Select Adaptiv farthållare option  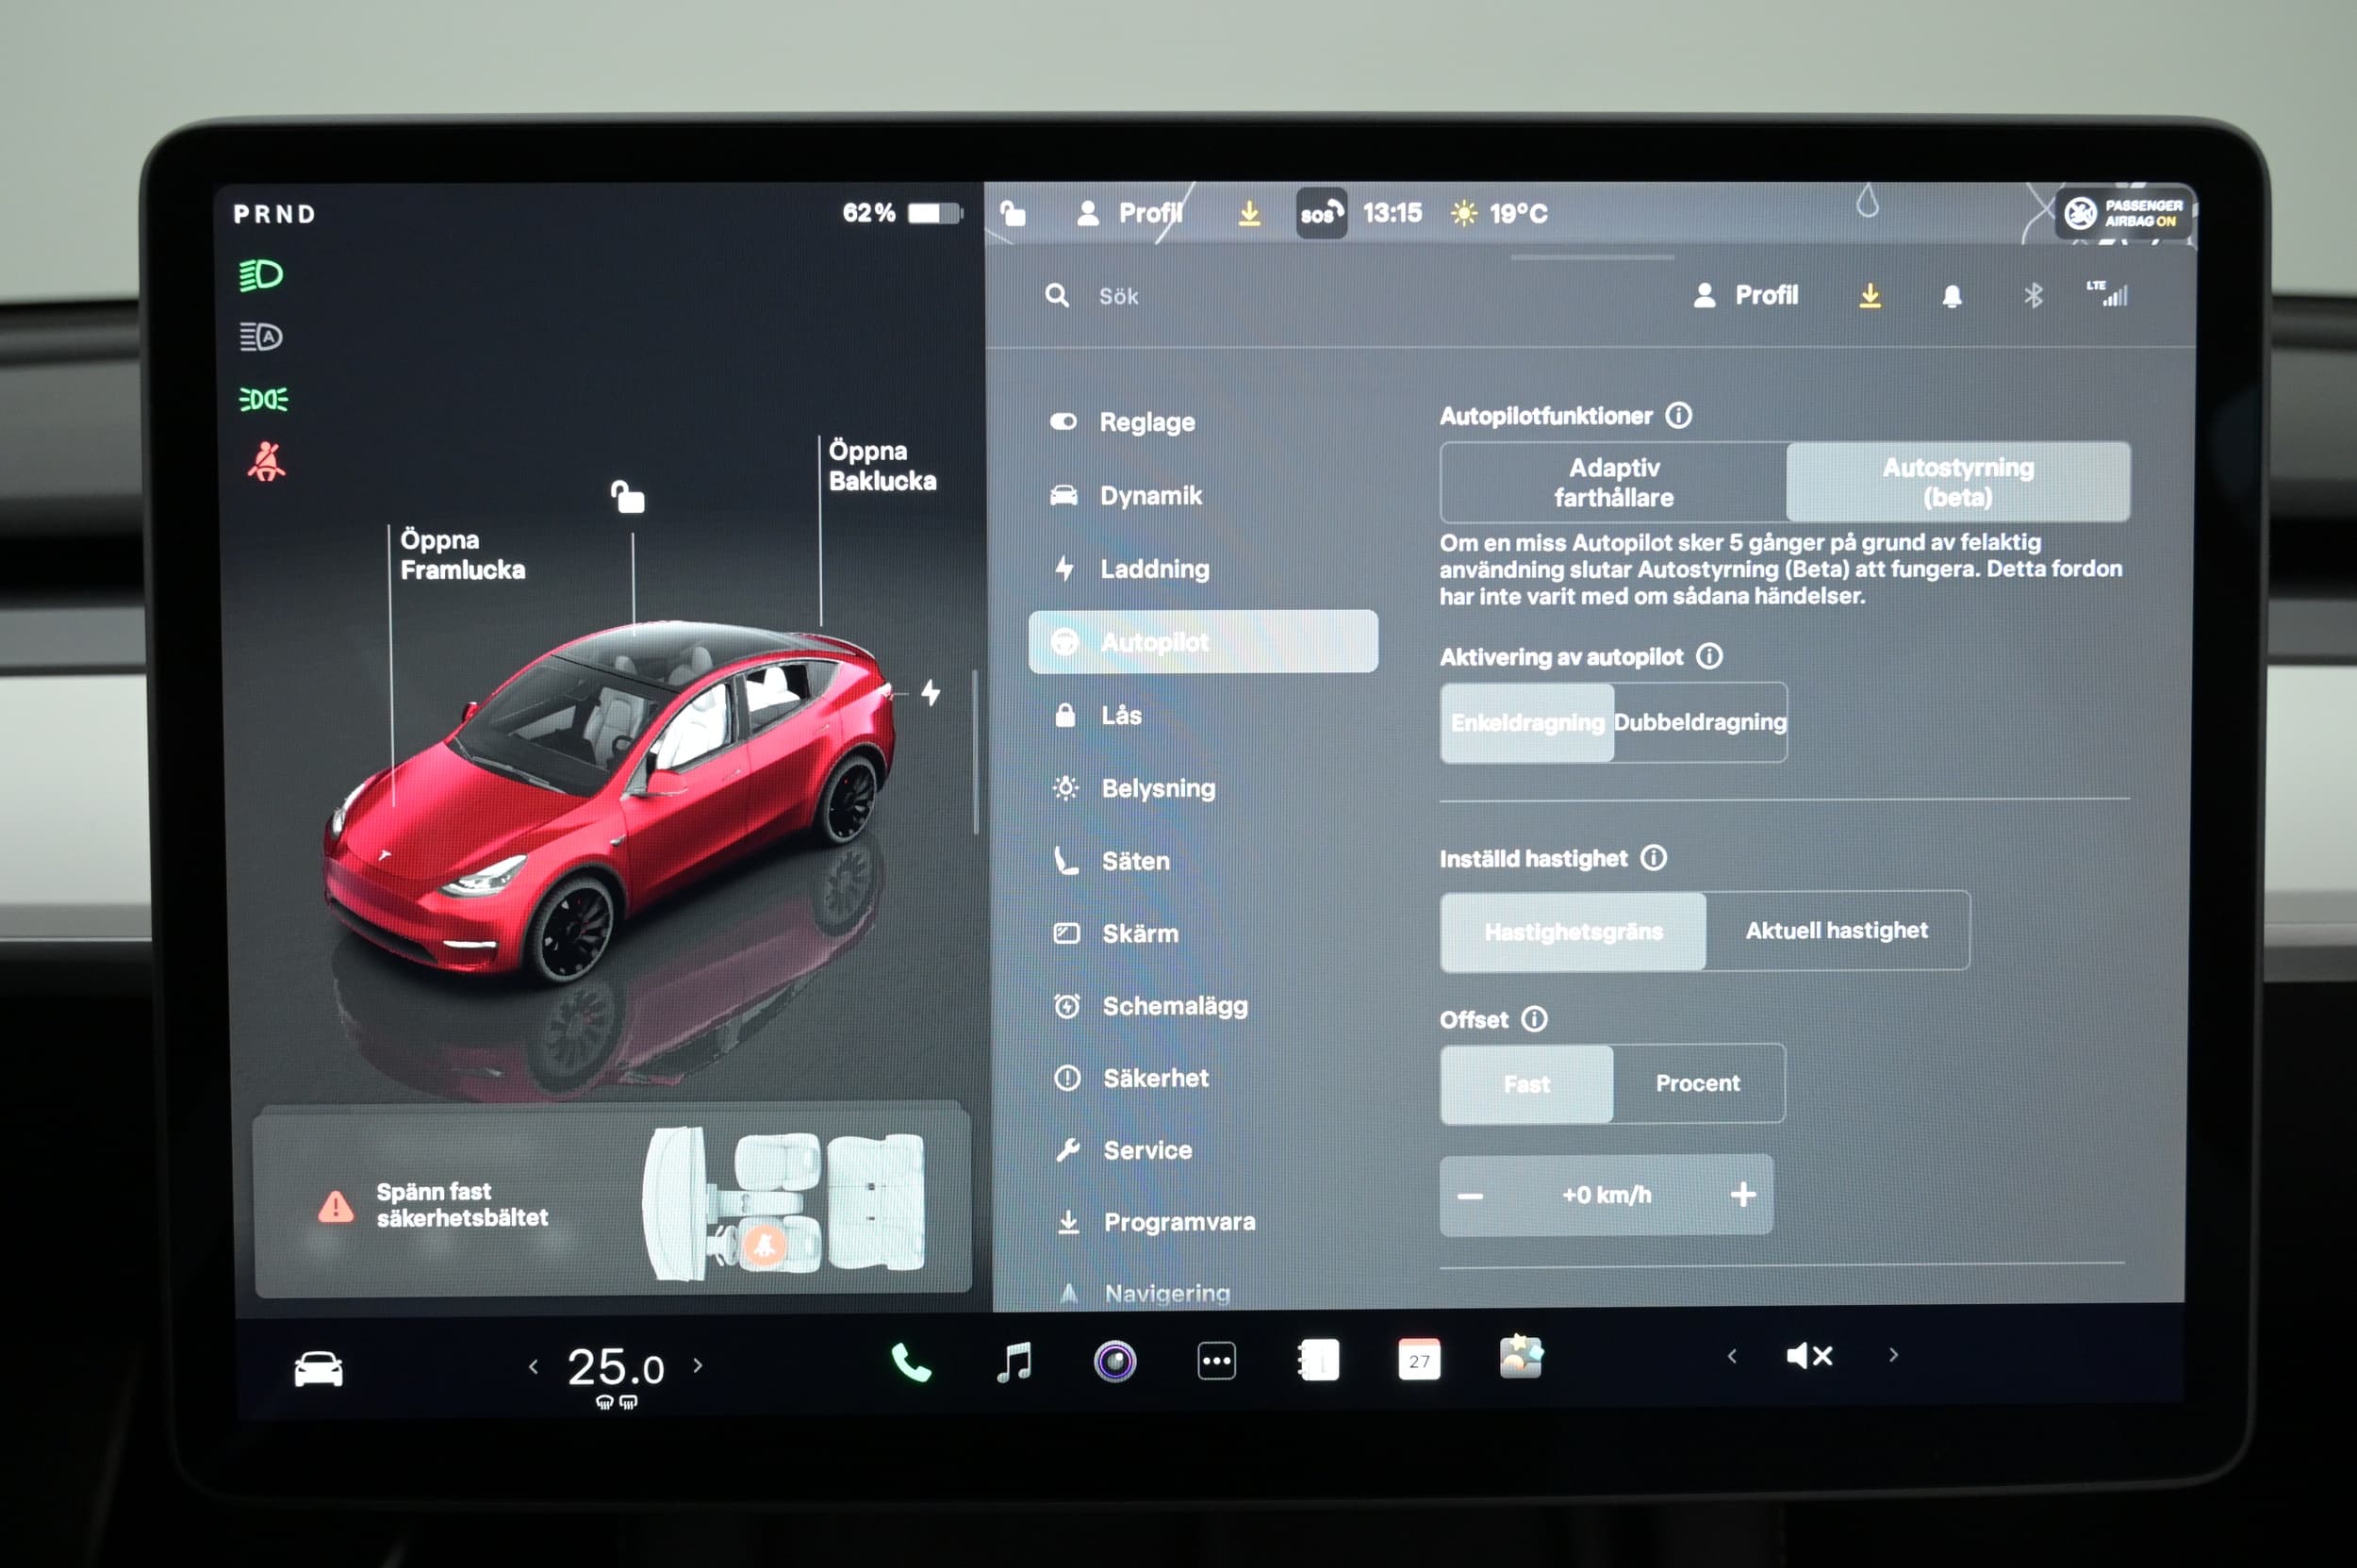point(1613,482)
